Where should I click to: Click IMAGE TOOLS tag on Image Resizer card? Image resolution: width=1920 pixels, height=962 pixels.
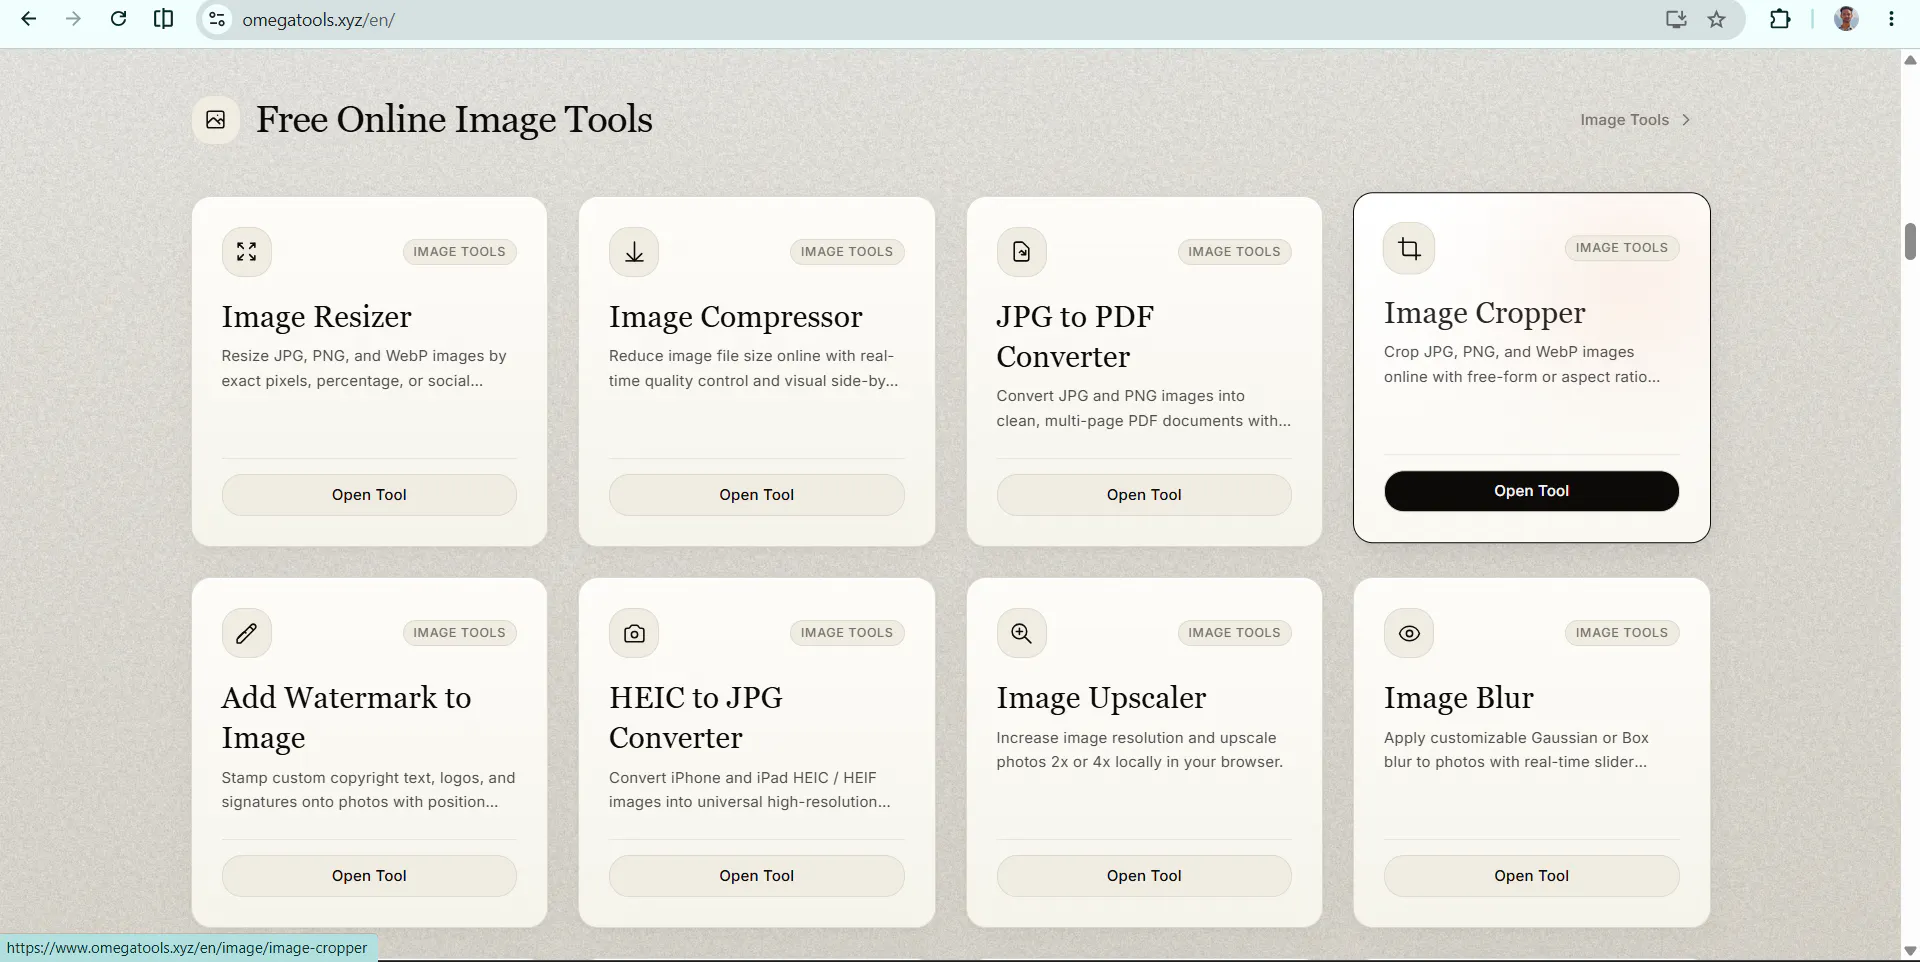click(x=459, y=252)
